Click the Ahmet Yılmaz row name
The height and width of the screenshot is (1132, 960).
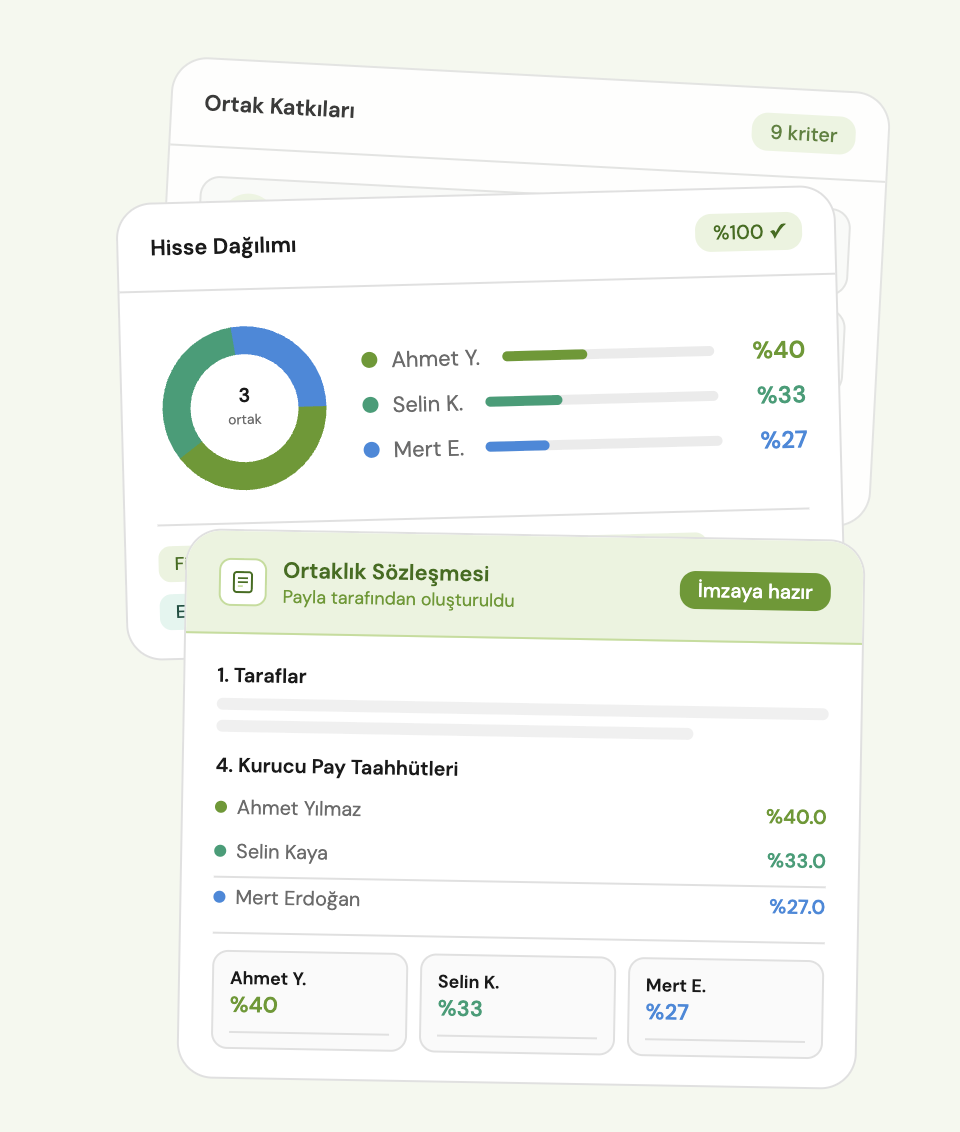coord(299,808)
